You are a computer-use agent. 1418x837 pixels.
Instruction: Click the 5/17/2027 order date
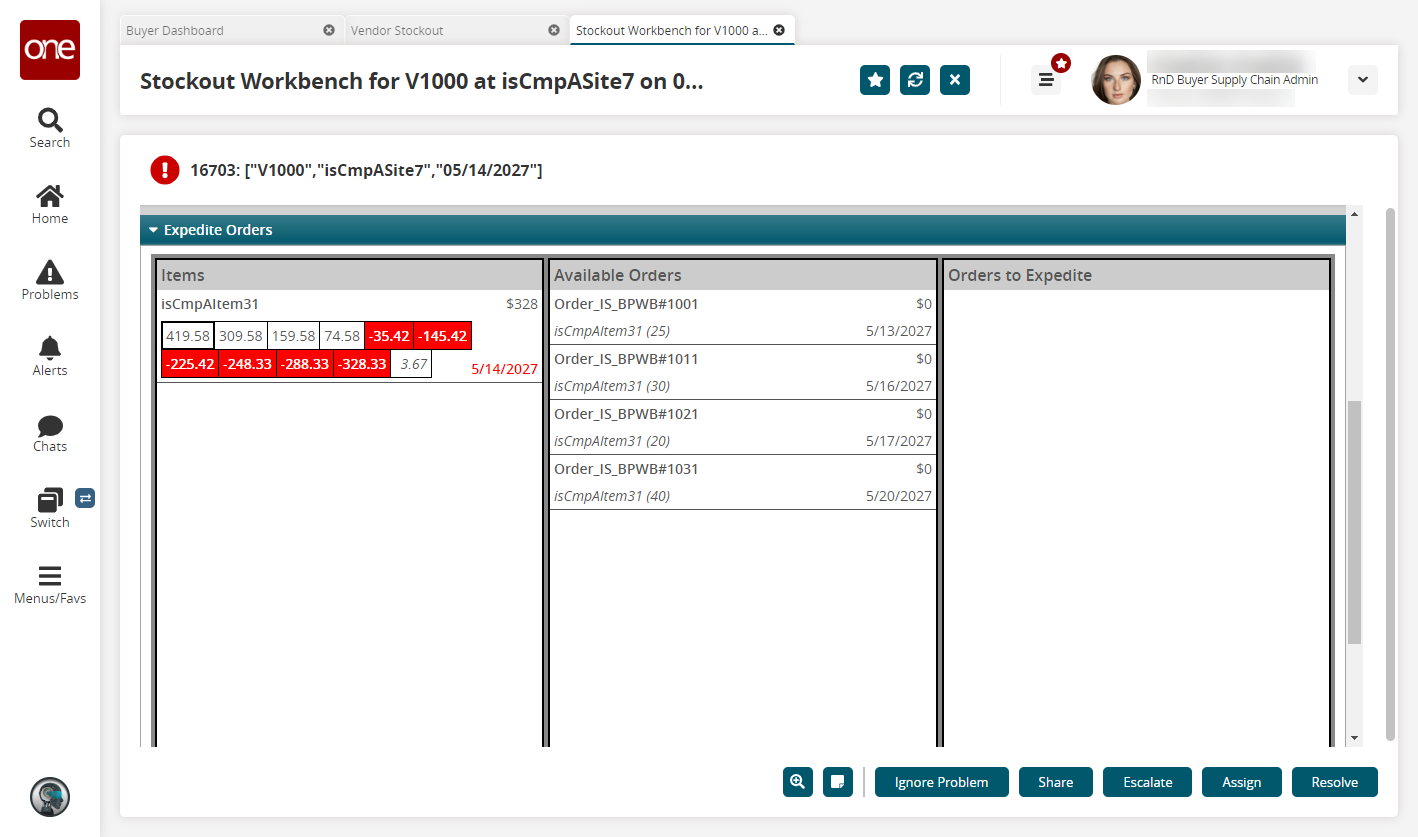(x=898, y=441)
